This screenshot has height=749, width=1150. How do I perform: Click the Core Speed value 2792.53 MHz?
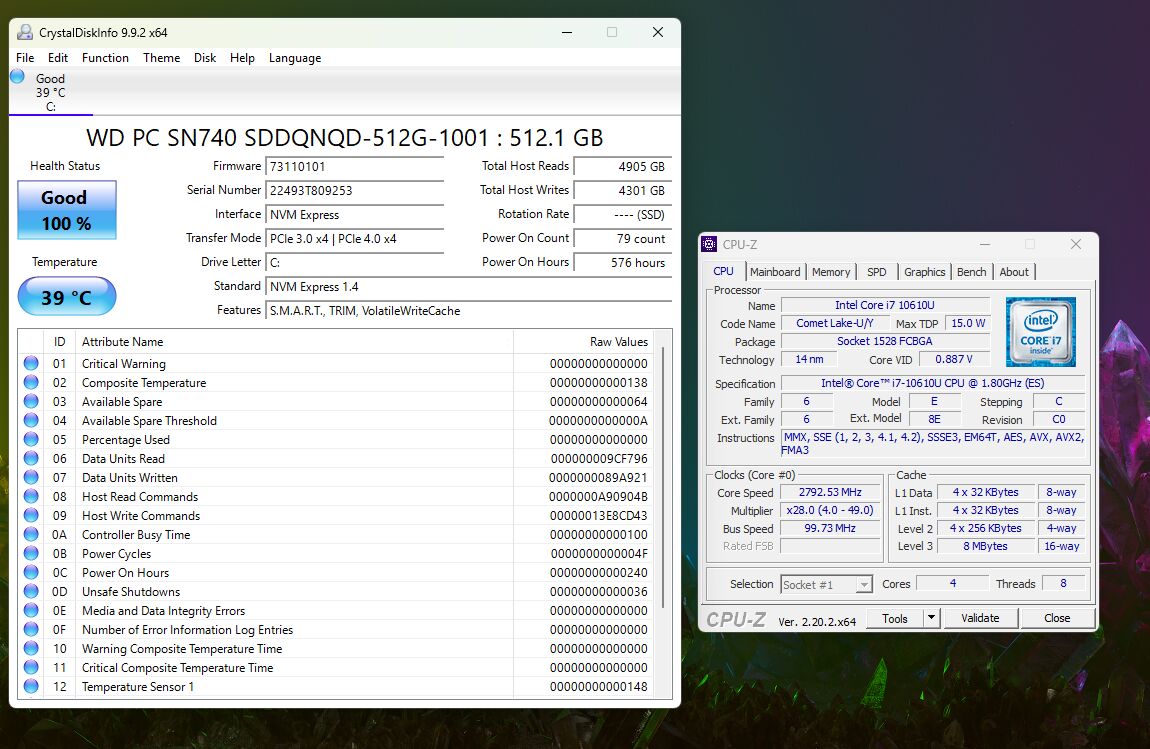click(x=830, y=492)
